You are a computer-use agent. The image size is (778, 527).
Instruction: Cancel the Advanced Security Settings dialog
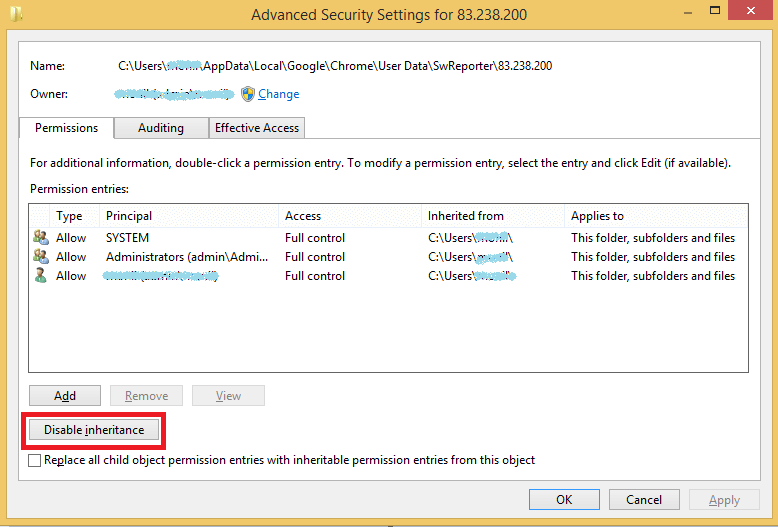click(x=644, y=499)
